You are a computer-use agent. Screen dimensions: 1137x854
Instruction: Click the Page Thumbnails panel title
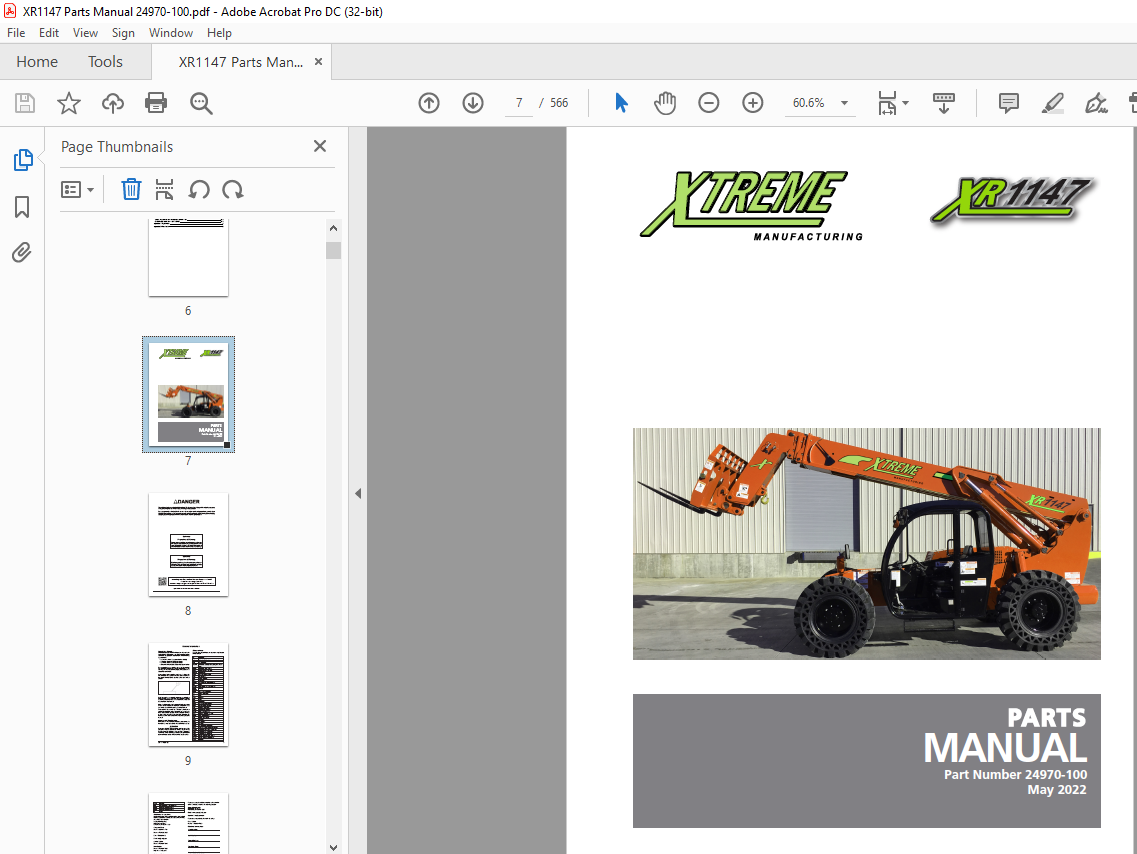[117, 146]
